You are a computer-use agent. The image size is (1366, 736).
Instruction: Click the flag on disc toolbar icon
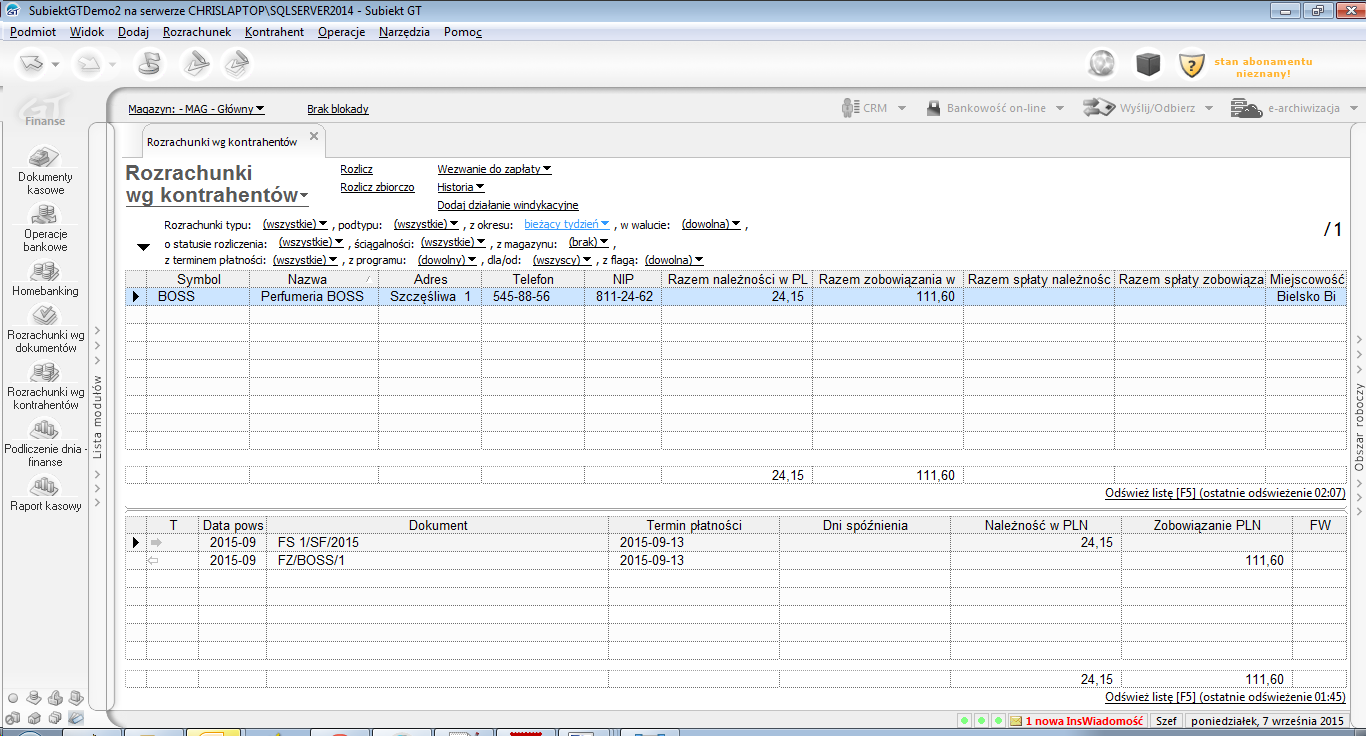pyautogui.click(x=149, y=64)
